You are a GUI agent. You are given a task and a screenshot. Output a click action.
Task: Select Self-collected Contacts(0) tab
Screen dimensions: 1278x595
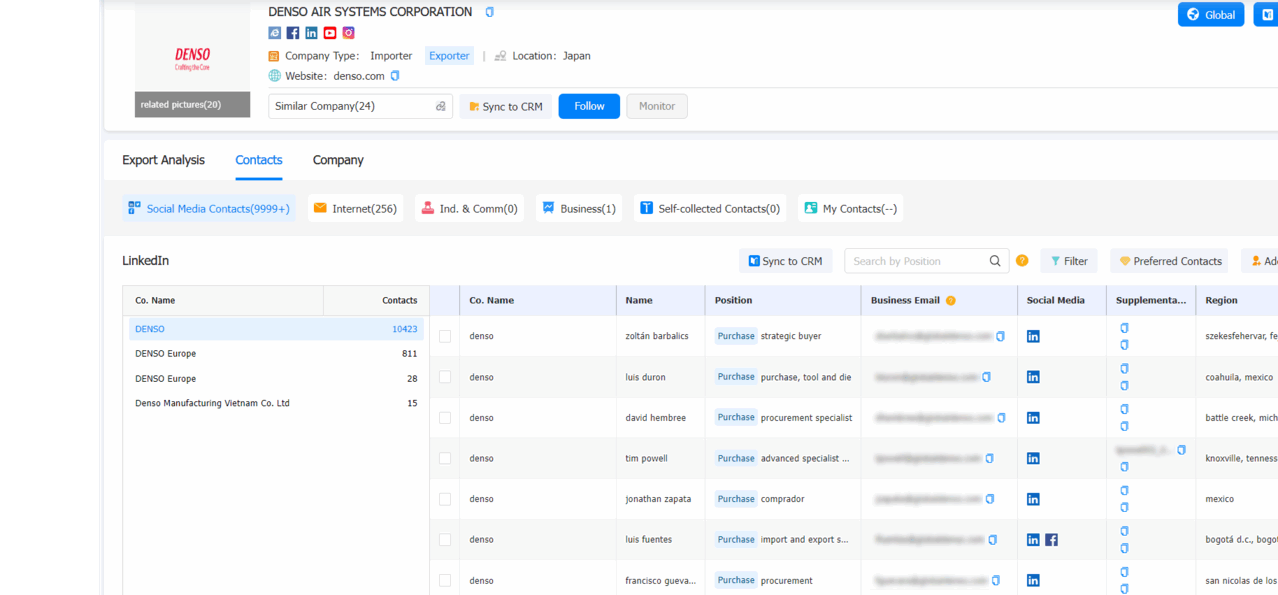click(710, 208)
